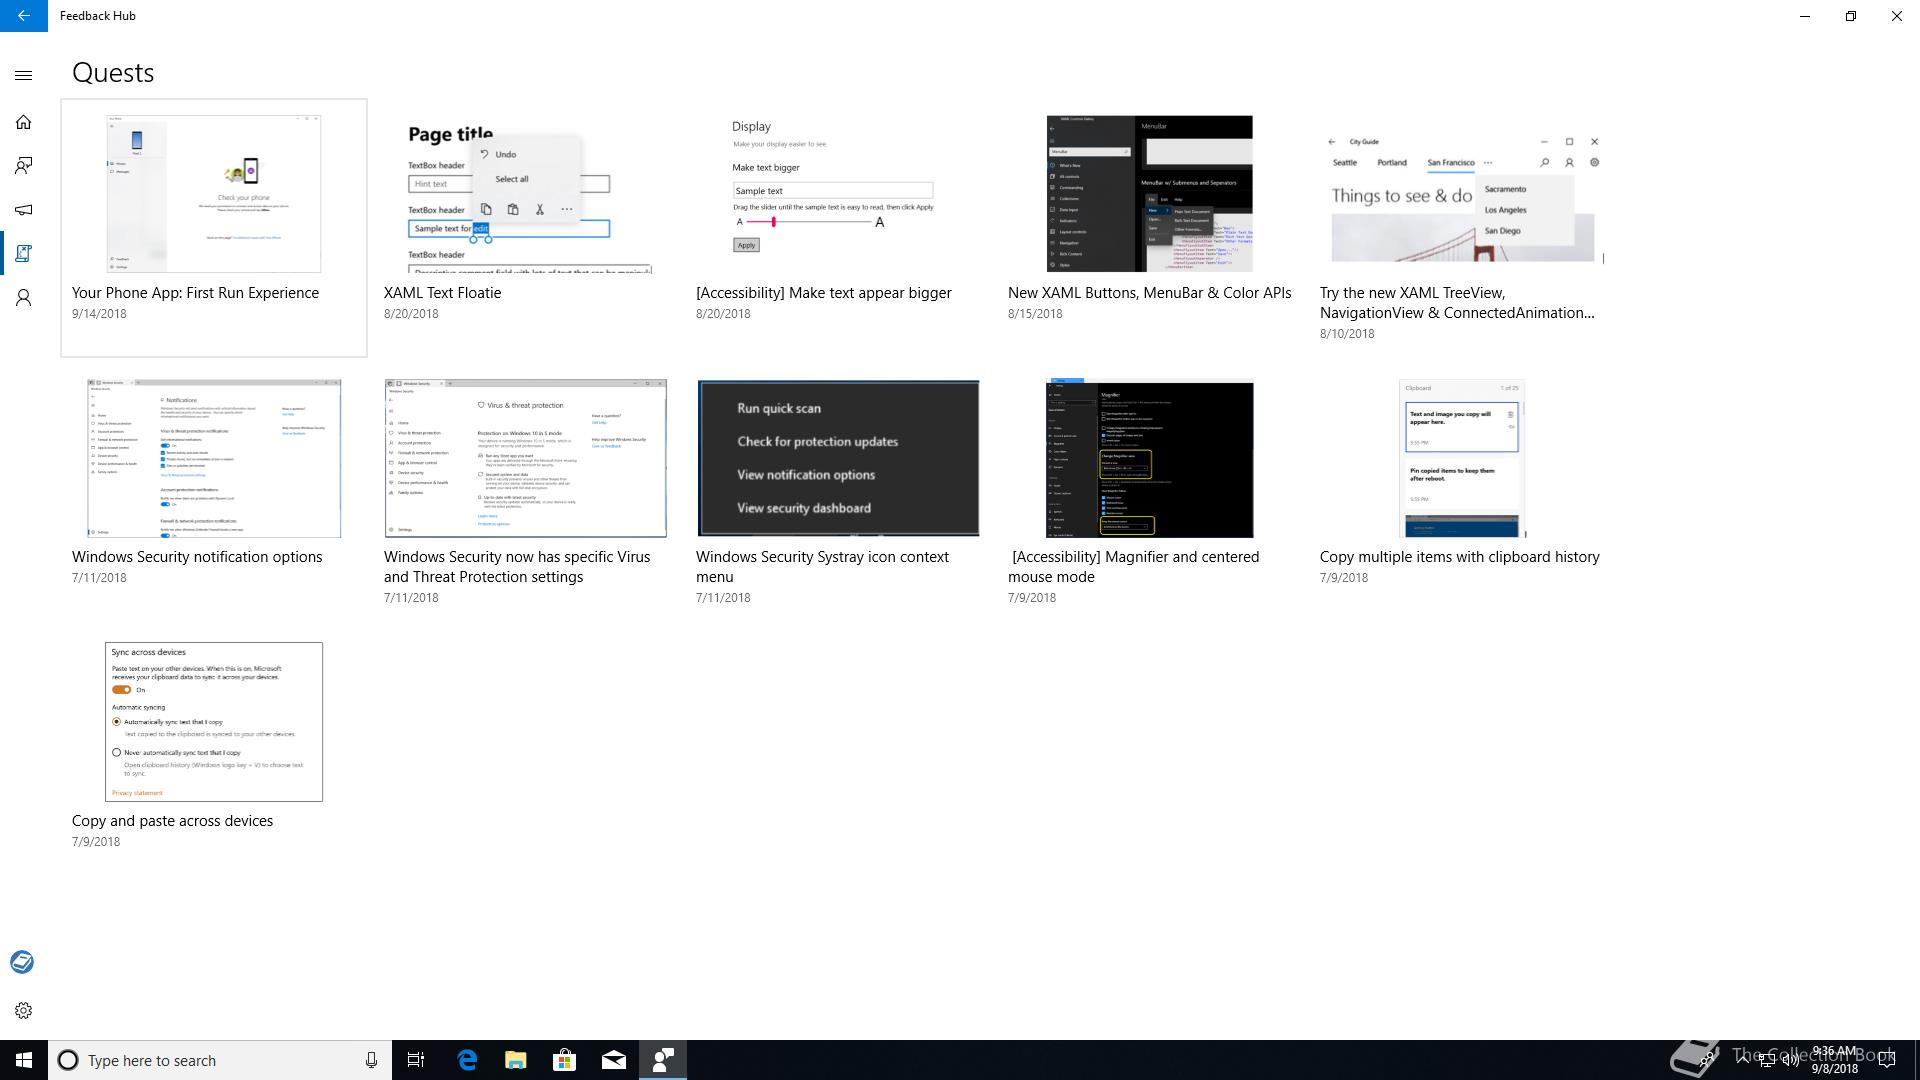The width and height of the screenshot is (1920, 1080).
Task: Launch Microsoft Edge from taskbar
Action: [467, 1060]
